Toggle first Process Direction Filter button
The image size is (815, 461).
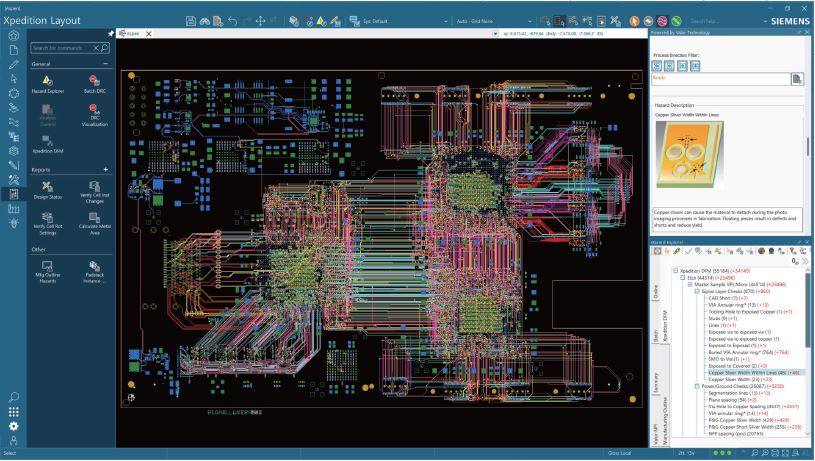coord(657,65)
